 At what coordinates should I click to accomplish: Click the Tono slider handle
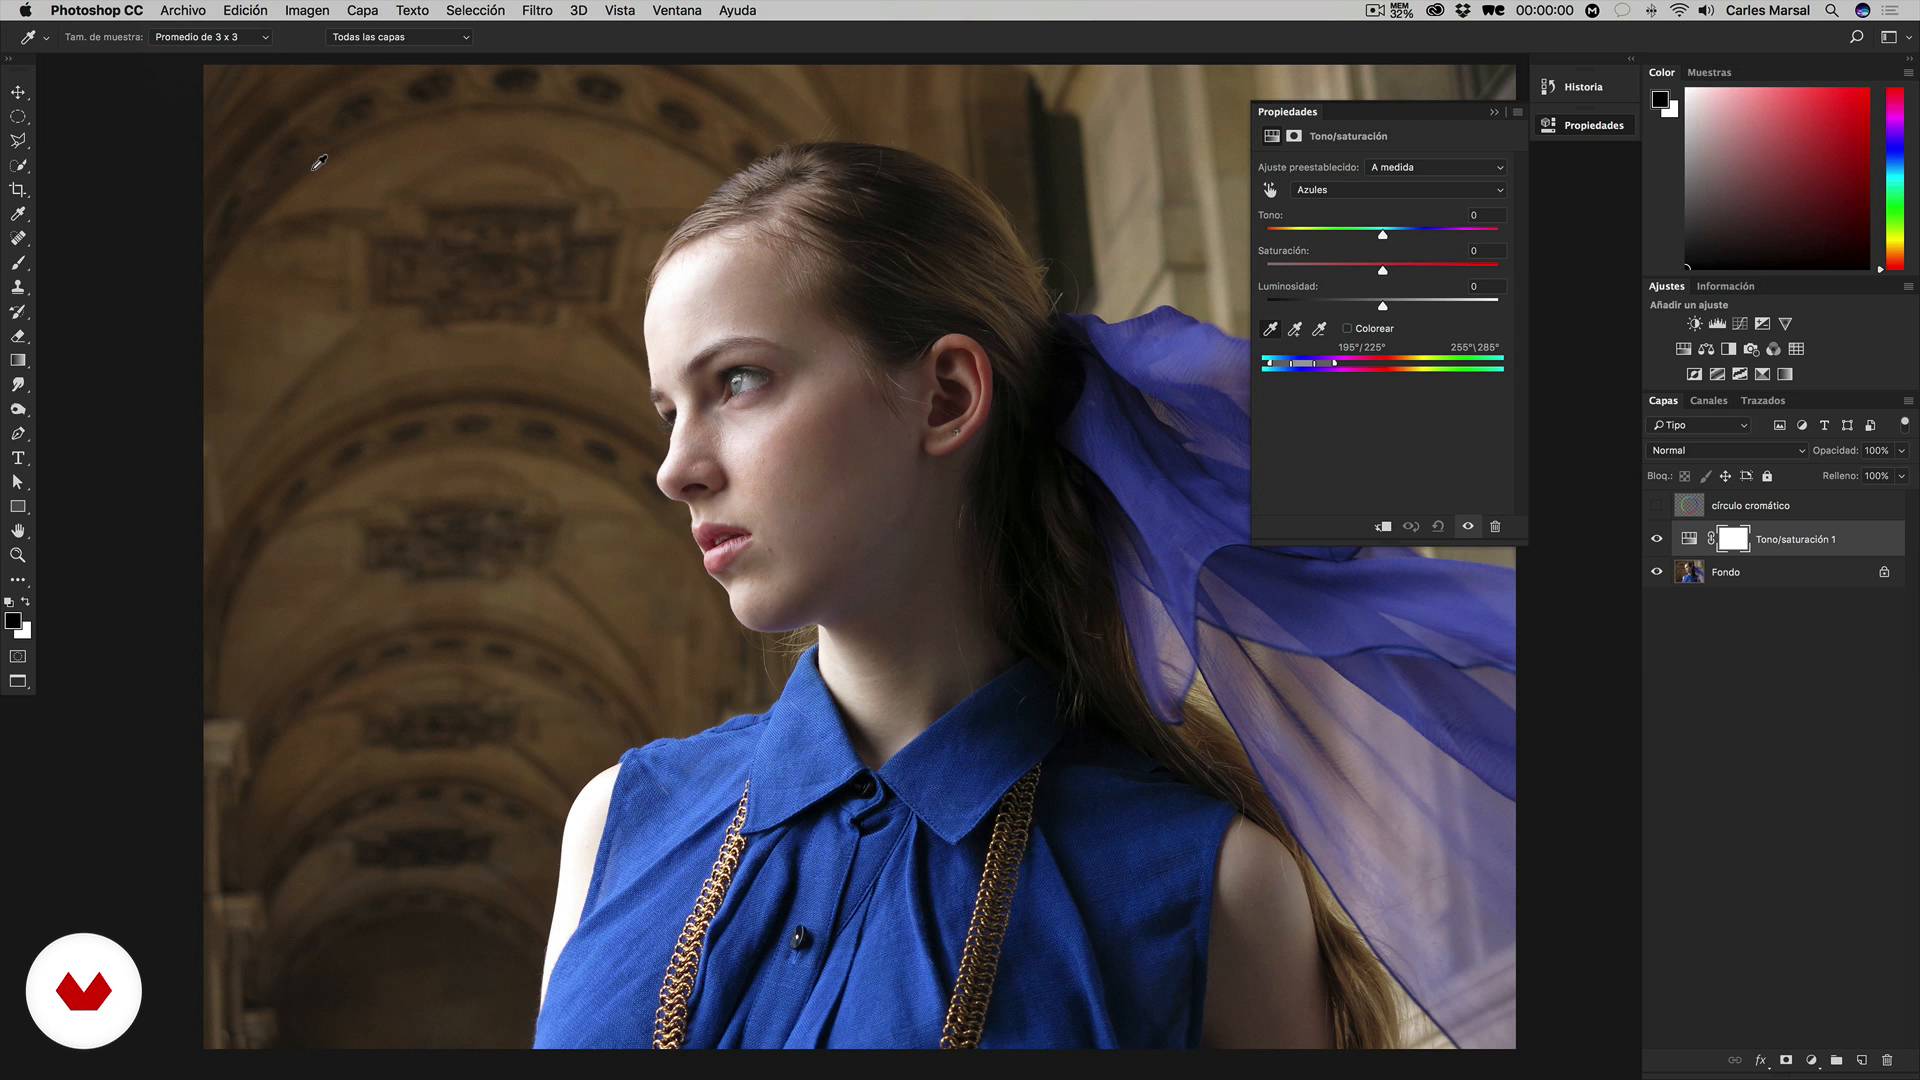tap(1383, 235)
